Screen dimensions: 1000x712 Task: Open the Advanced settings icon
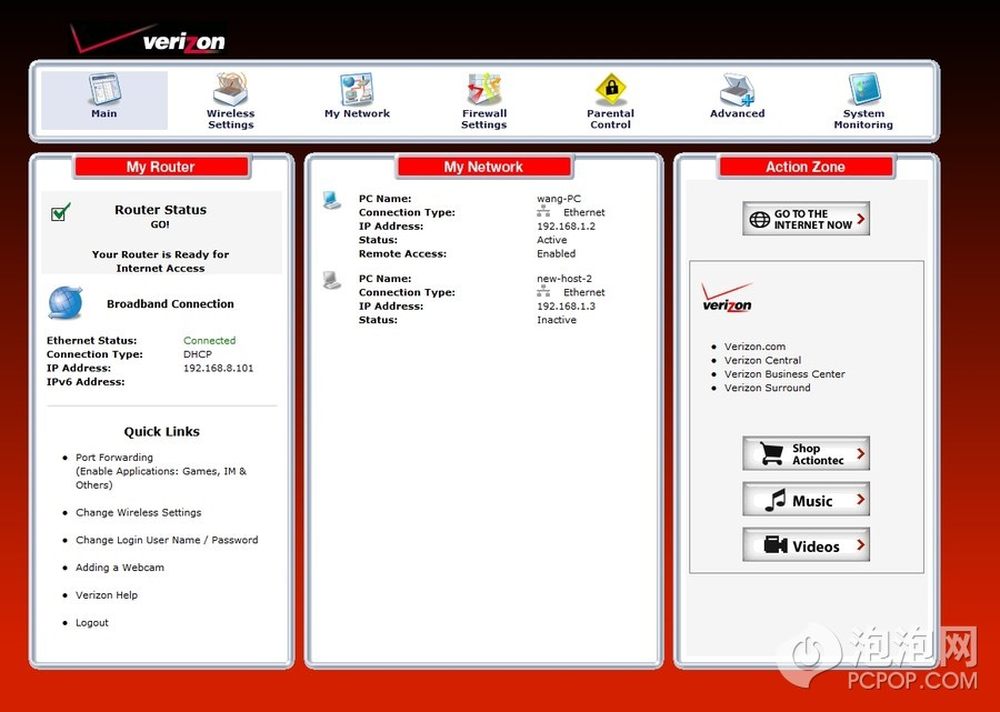pyautogui.click(x=737, y=89)
